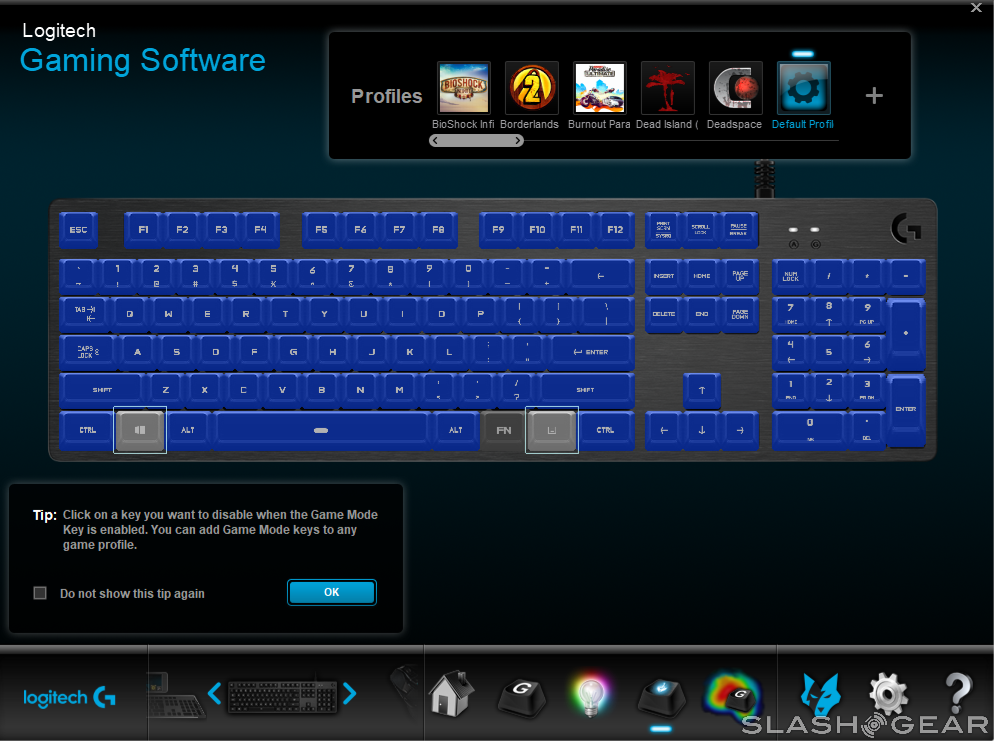Select previous device left arrow
Viewport: 994px width, 741px height.
(214, 693)
